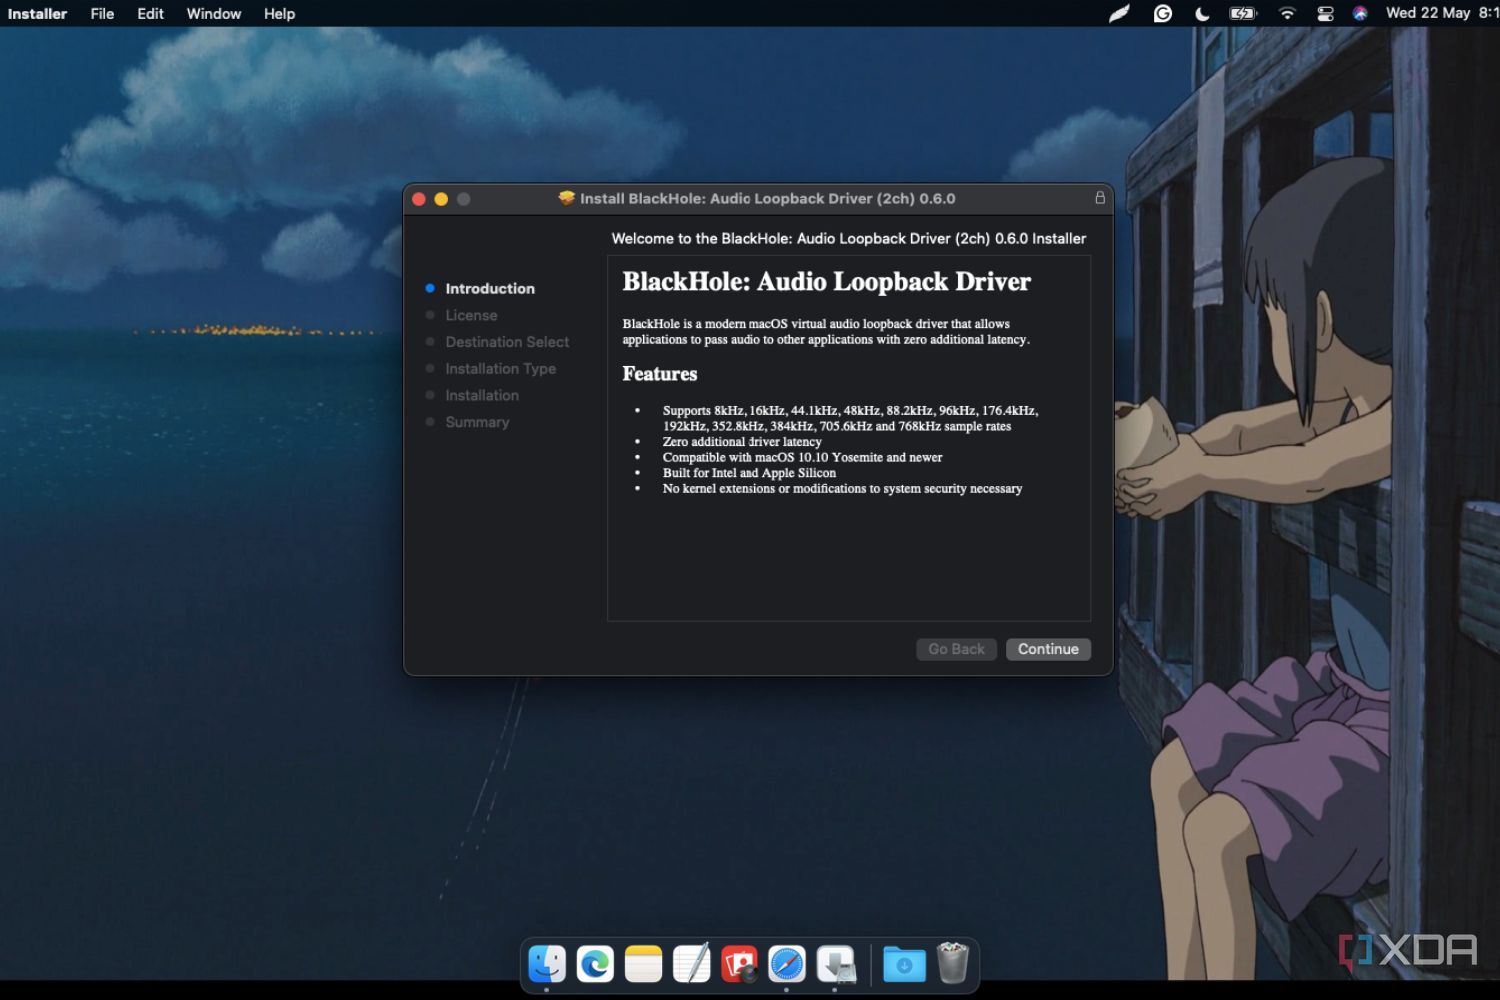This screenshot has height=1000, width=1500.
Task: Click the date and time in the menu bar
Action: [1442, 13]
